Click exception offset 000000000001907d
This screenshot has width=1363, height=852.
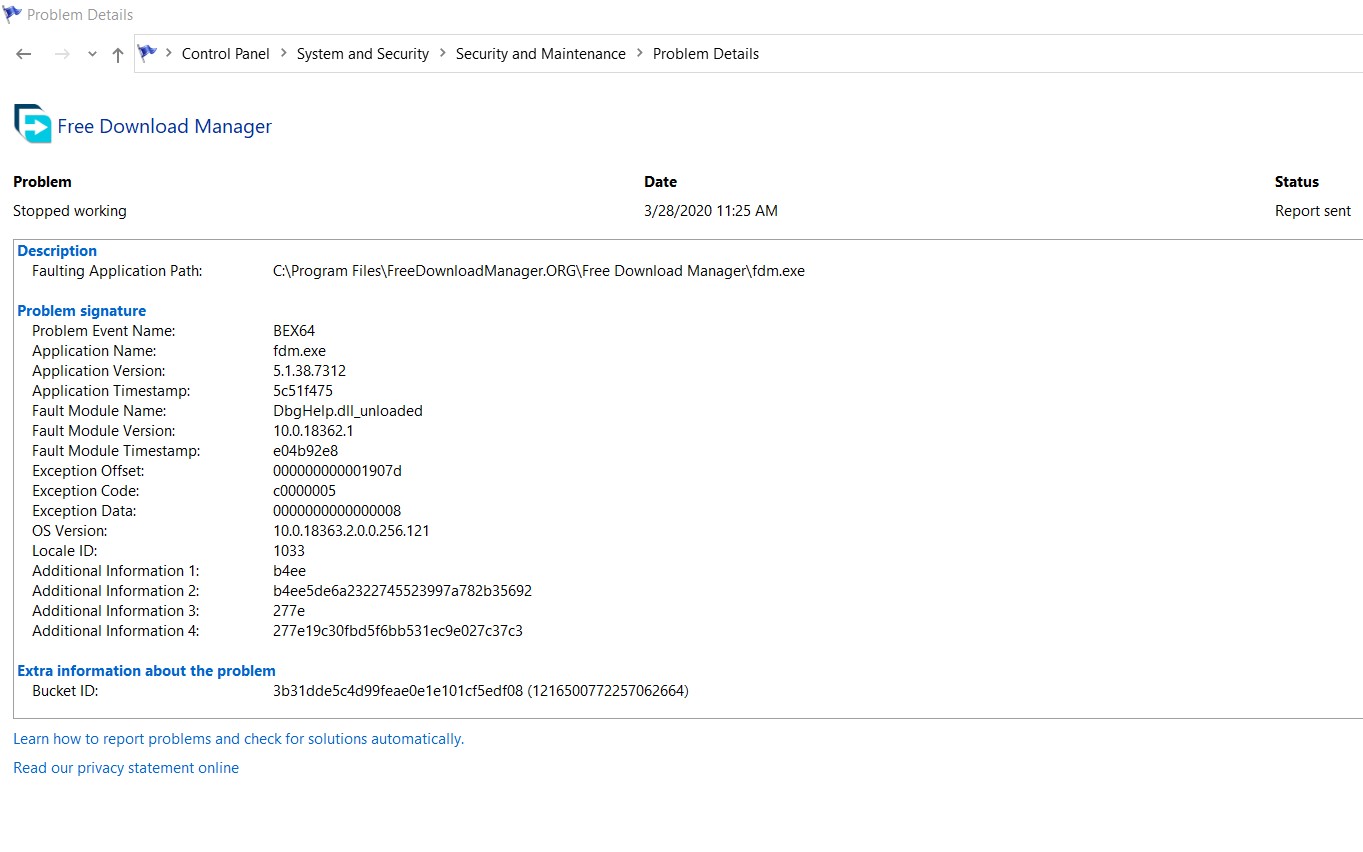[x=337, y=471]
